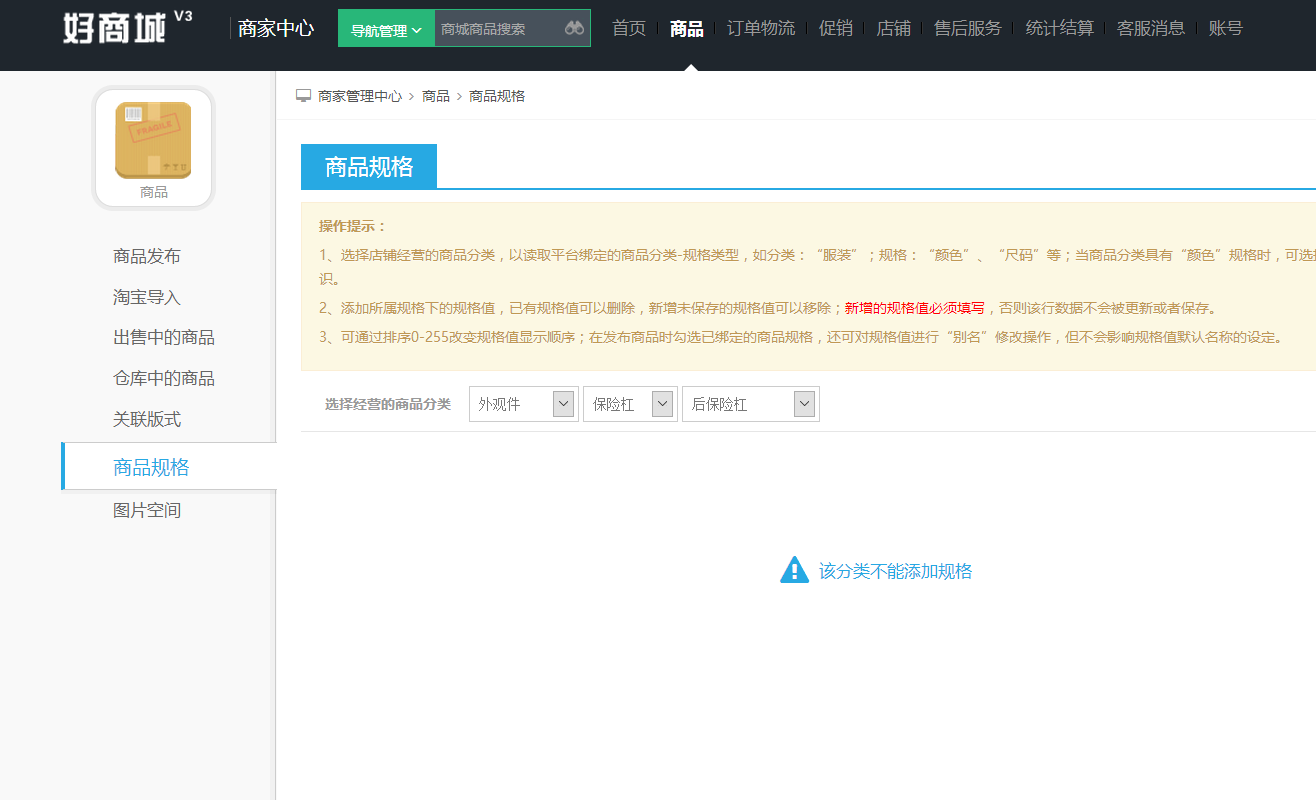The image size is (1316, 800).
Task: Open 出售中的商品 in sidebar
Action: click(164, 337)
